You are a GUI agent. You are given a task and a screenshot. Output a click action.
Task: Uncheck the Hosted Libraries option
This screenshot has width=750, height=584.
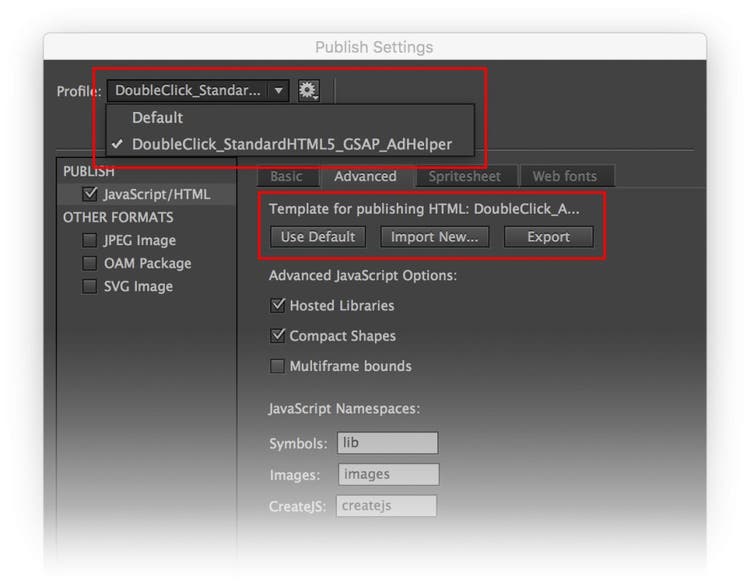pyautogui.click(x=278, y=306)
